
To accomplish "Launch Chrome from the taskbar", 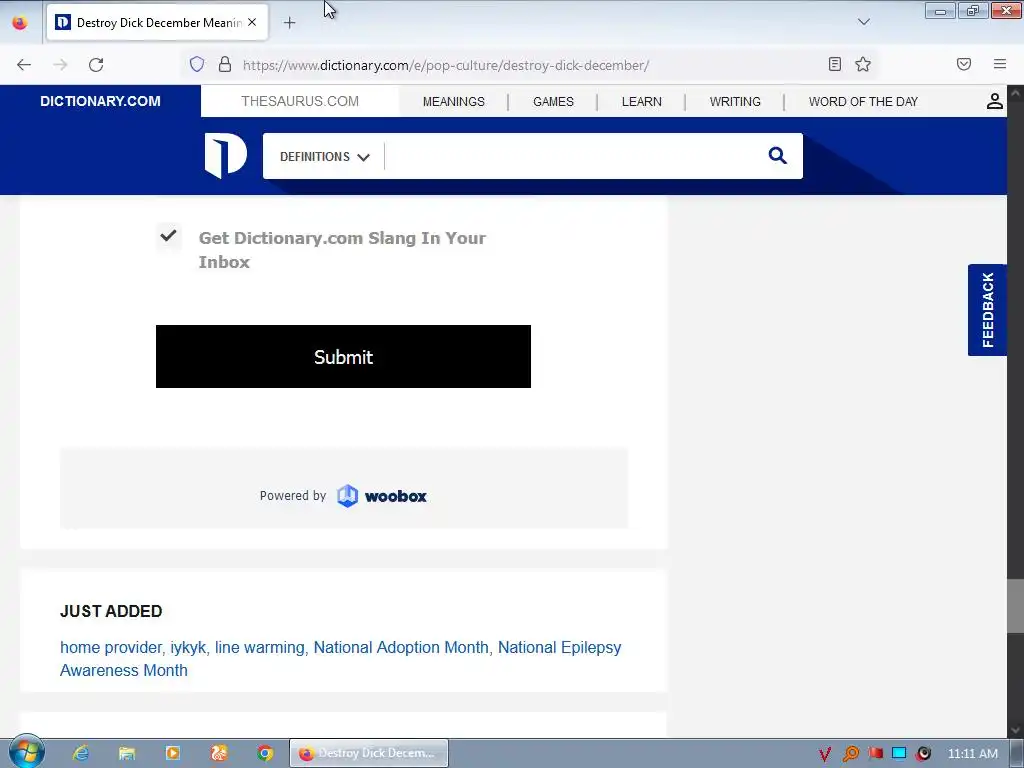I will (264, 753).
